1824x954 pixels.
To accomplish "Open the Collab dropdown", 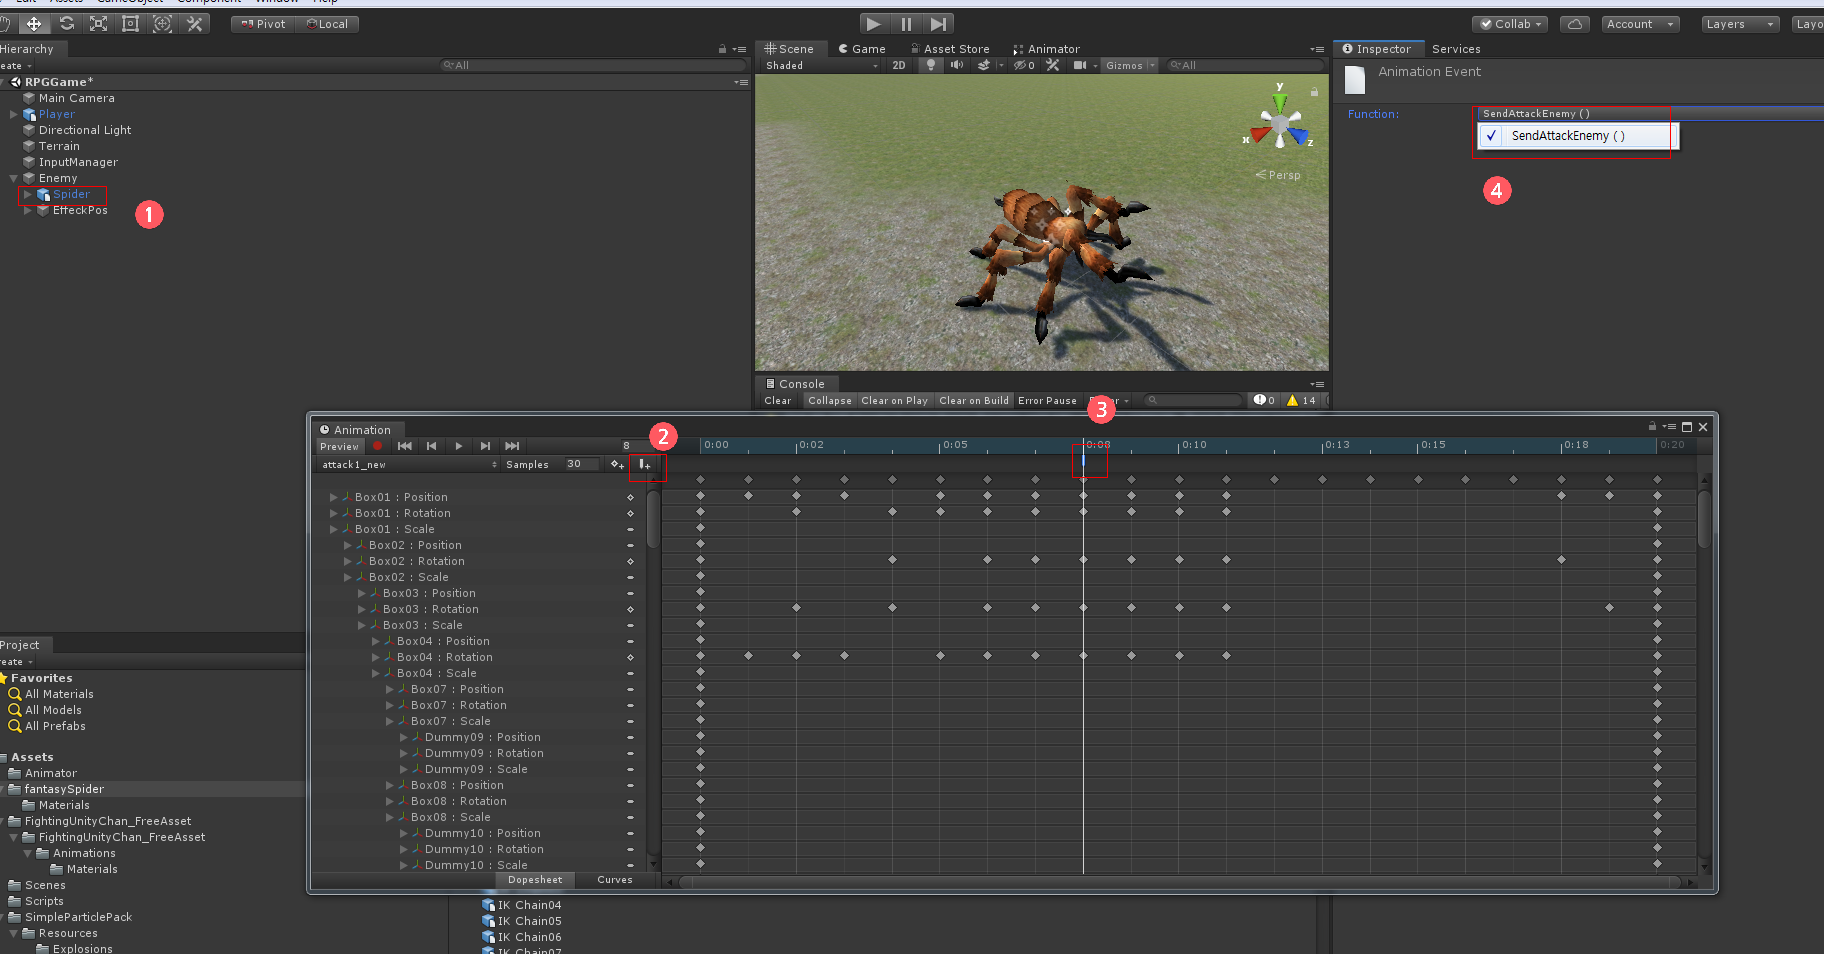I will [x=1510, y=24].
